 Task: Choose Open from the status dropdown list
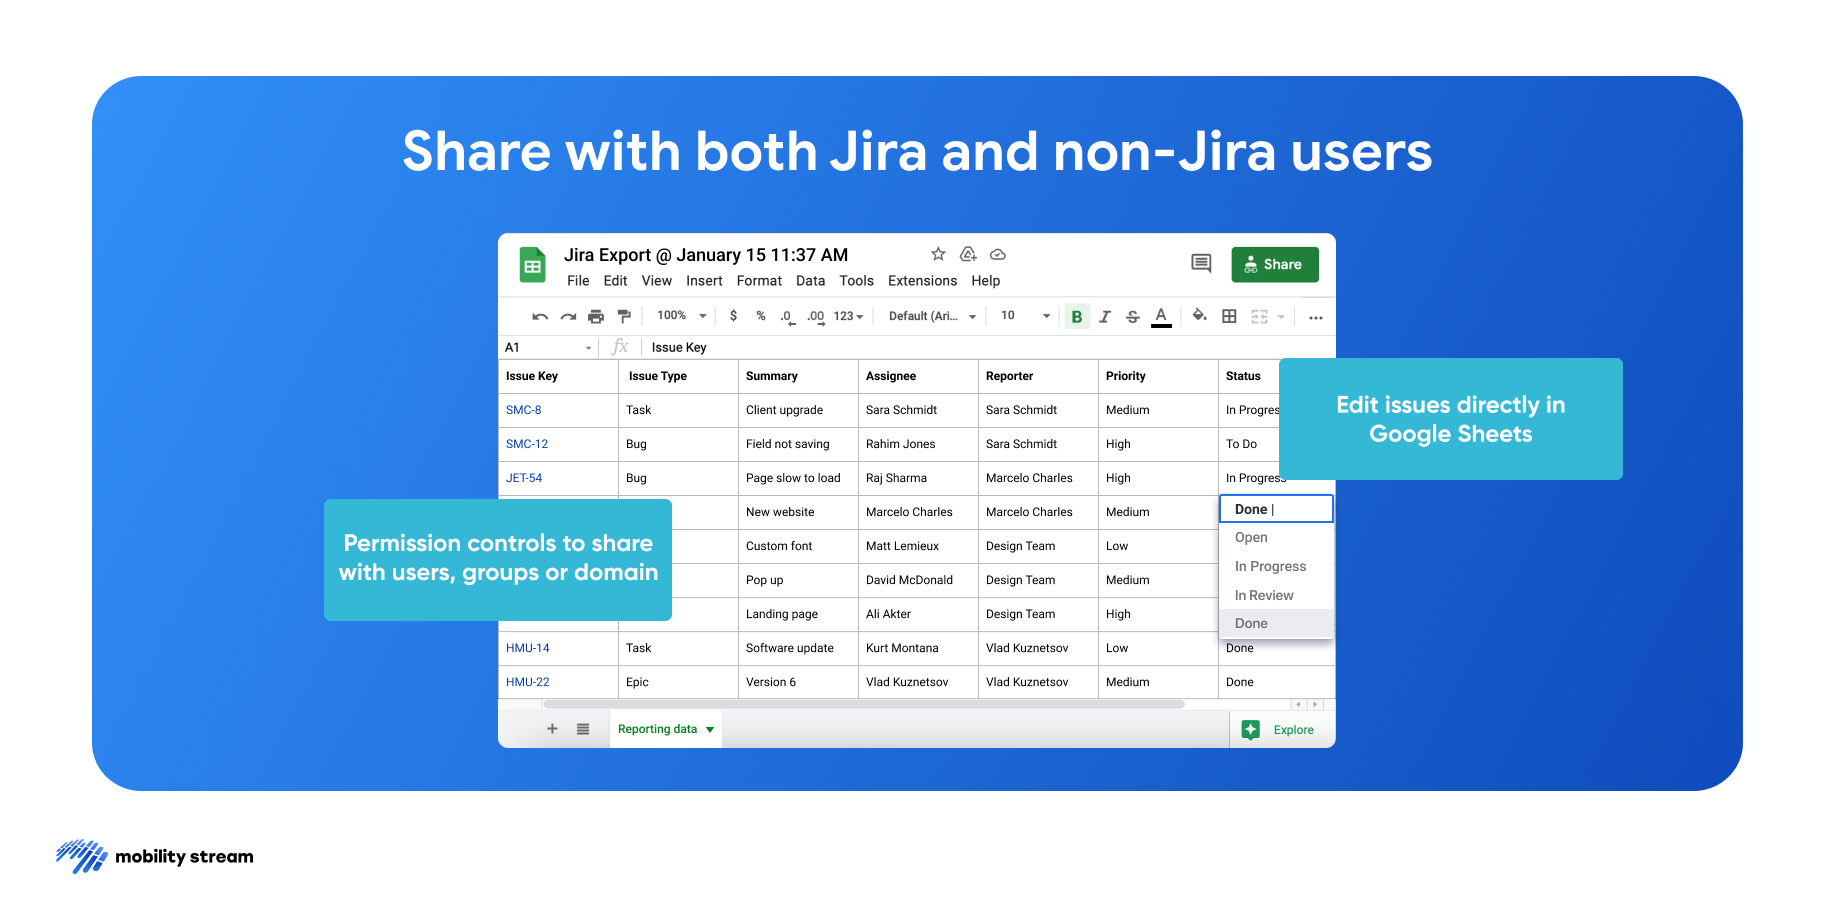pyautogui.click(x=1276, y=537)
